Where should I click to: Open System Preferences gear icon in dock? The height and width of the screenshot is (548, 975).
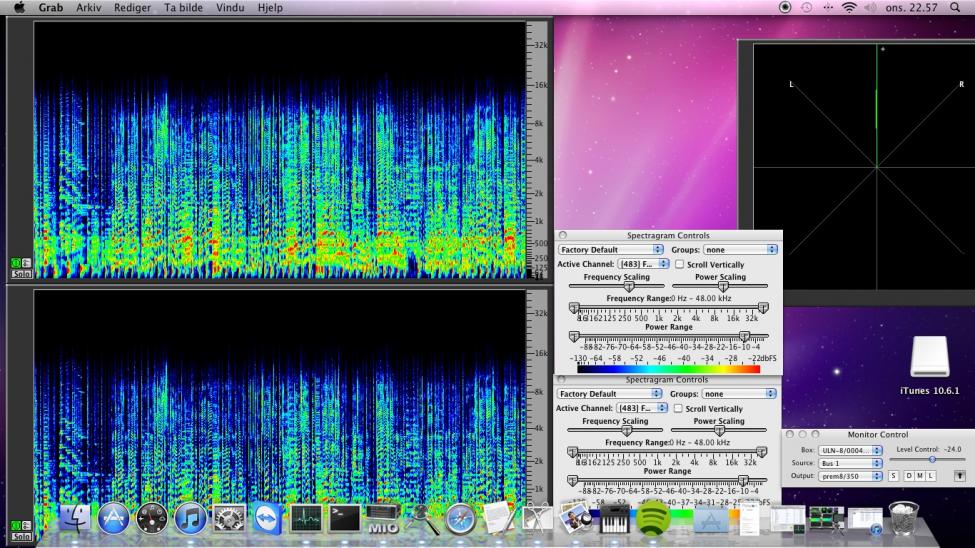pos(229,519)
